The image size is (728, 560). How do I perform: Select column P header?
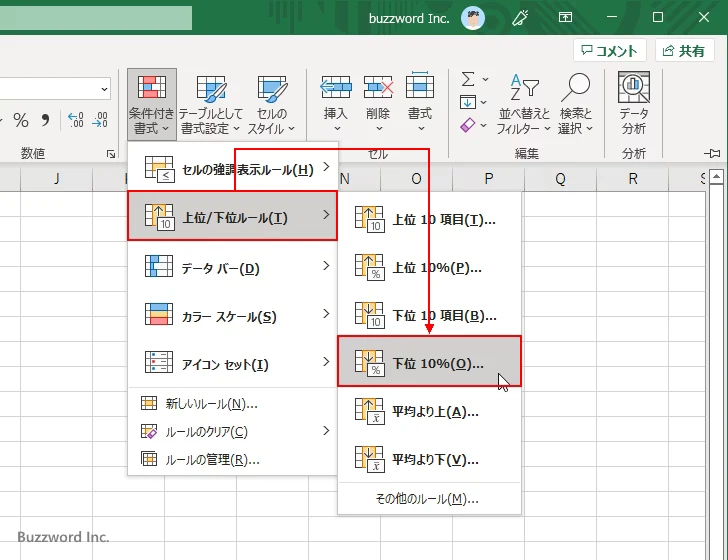(488, 179)
